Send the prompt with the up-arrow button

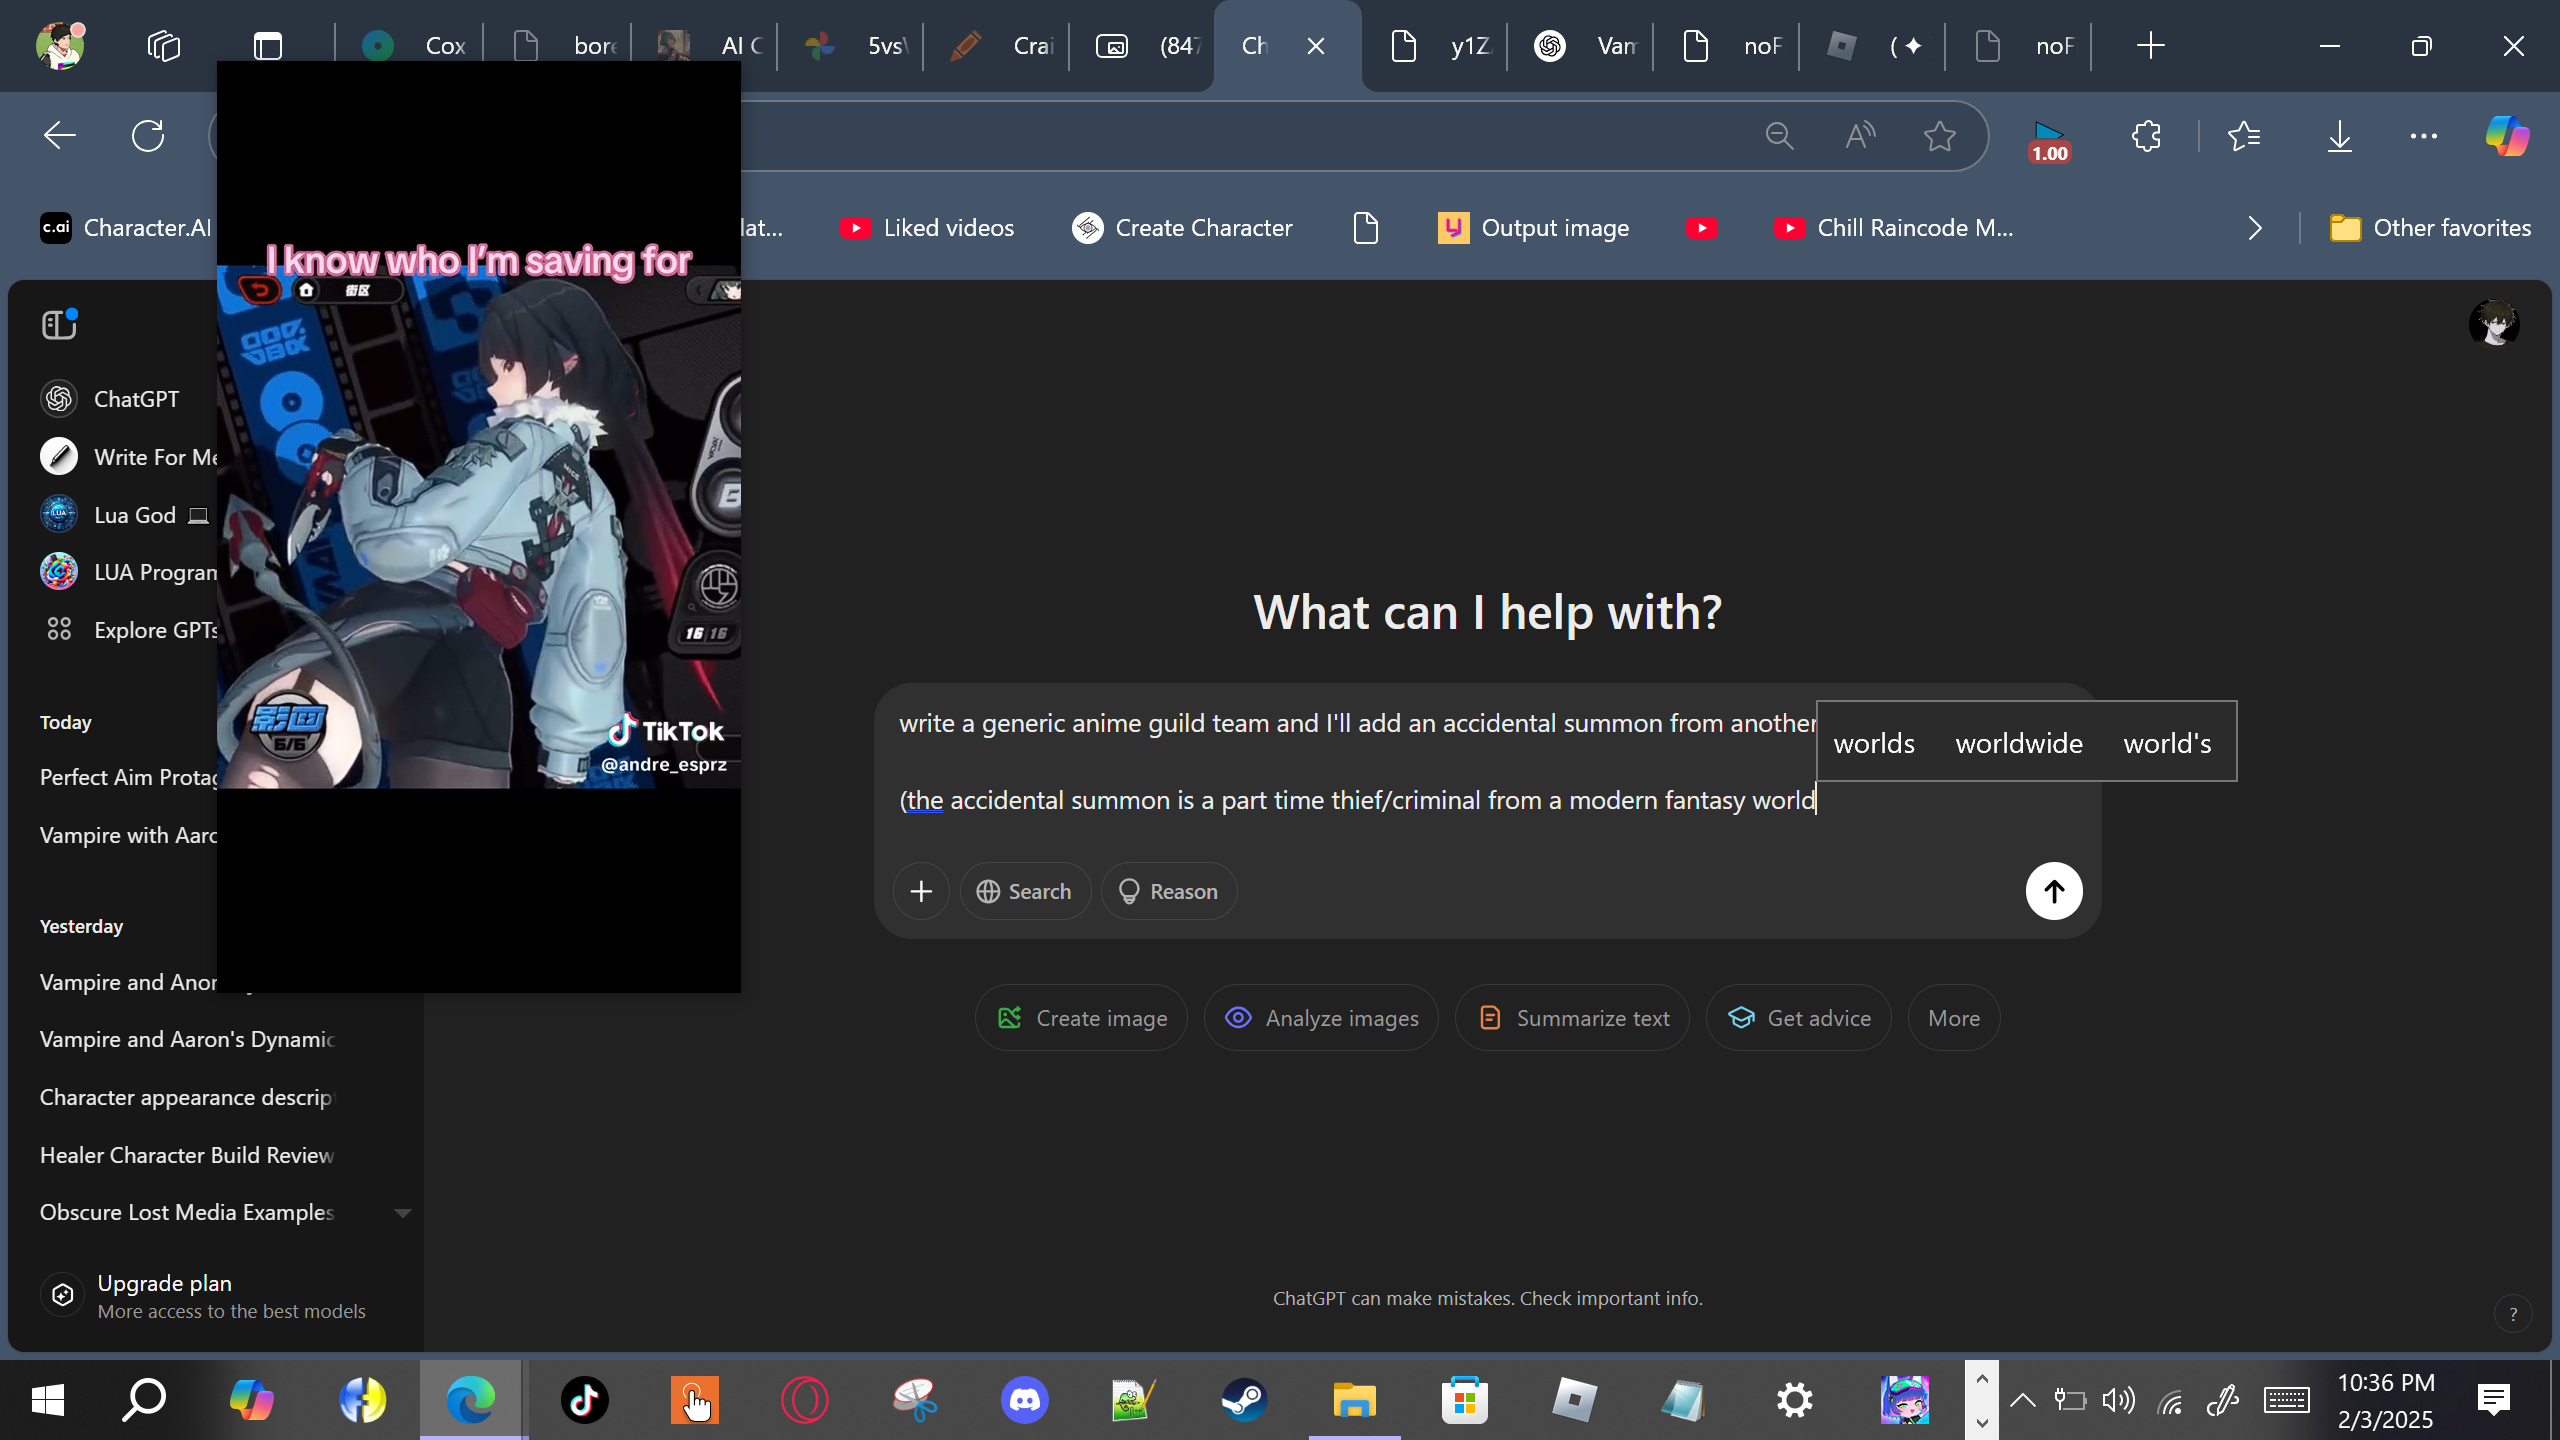point(2054,891)
